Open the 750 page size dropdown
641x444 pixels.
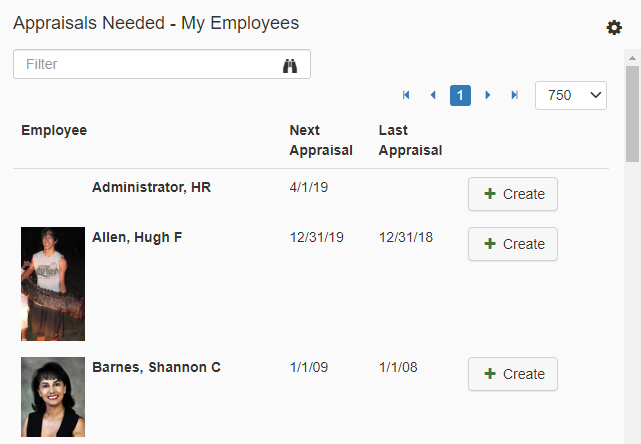571,95
